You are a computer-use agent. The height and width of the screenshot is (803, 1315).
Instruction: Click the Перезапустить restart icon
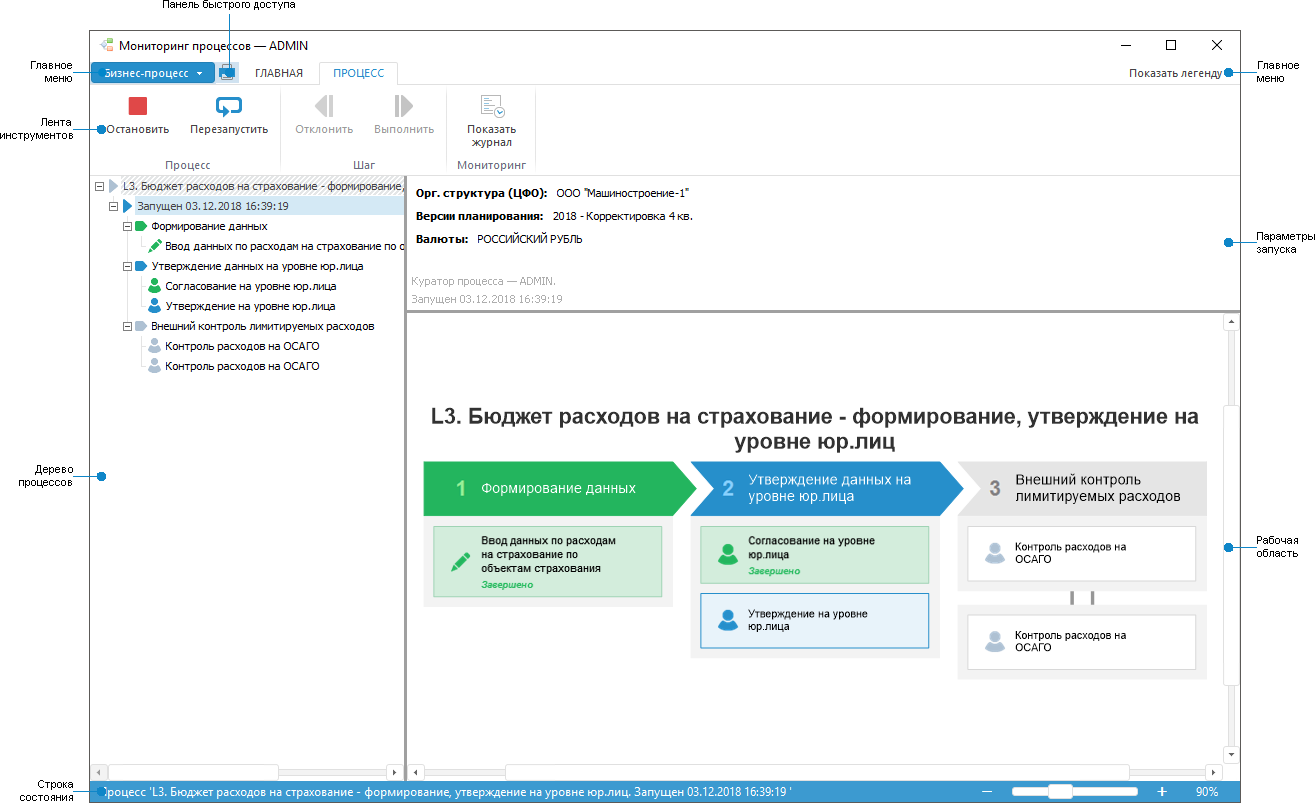[x=228, y=104]
